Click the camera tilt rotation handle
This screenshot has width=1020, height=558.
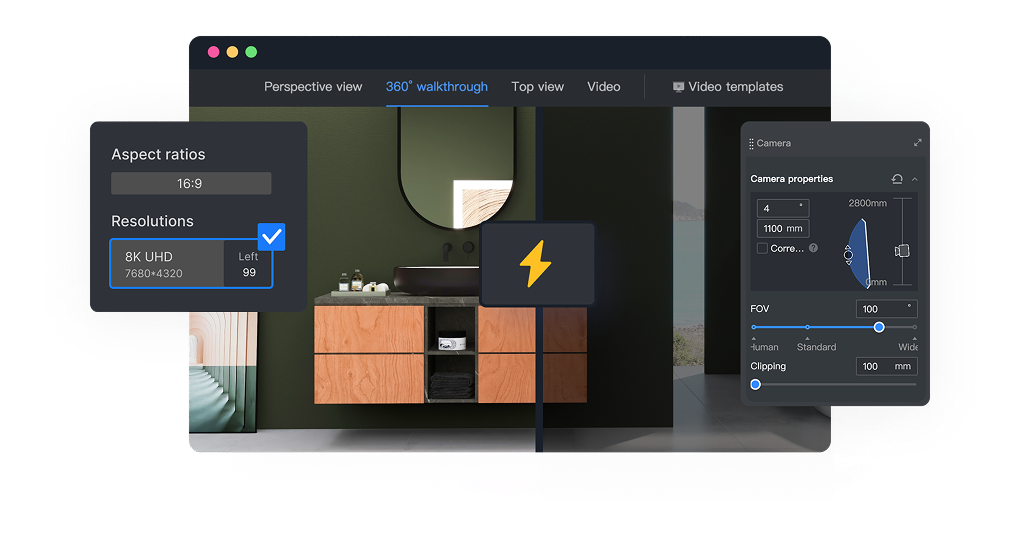pyautogui.click(x=848, y=254)
